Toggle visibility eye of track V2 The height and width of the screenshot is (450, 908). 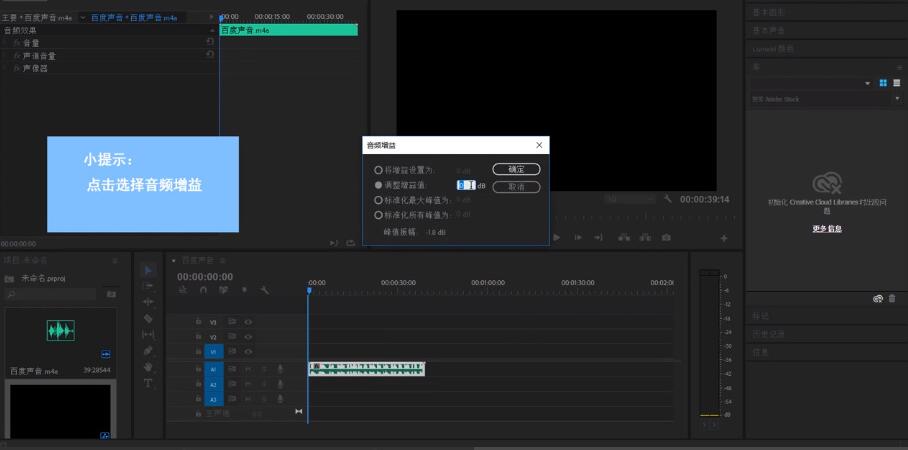[248, 336]
